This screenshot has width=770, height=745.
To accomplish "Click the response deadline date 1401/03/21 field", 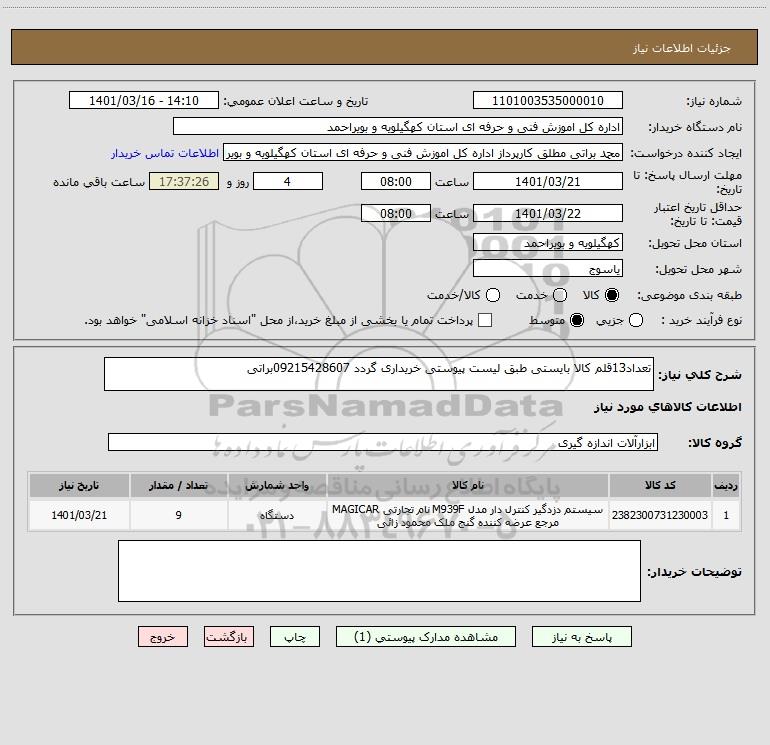I will pos(548,182).
